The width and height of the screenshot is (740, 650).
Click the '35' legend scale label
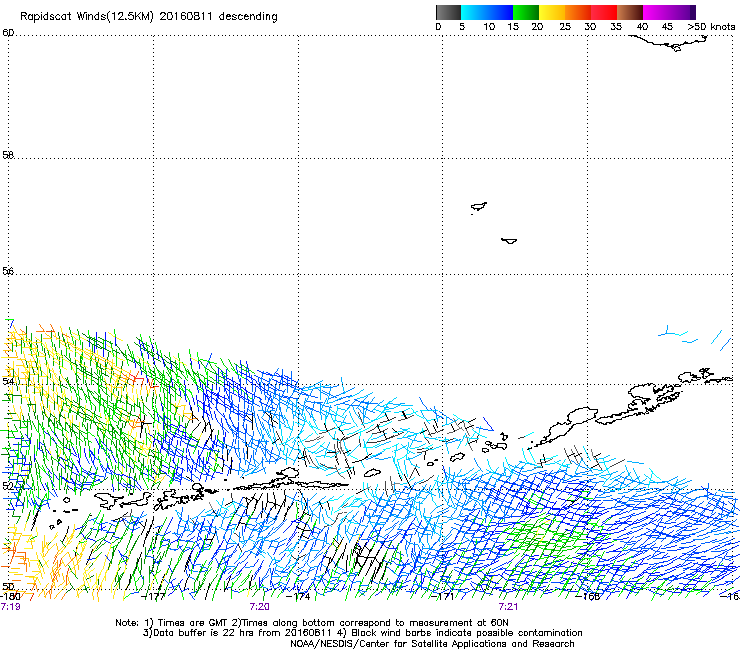(616, 27)
